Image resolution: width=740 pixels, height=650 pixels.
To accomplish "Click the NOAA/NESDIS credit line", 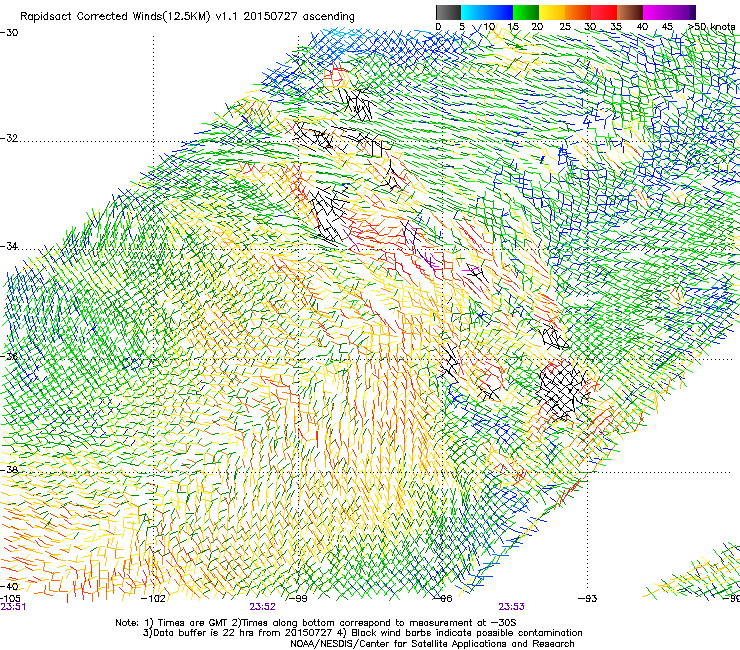I will (x=432, y=644).
